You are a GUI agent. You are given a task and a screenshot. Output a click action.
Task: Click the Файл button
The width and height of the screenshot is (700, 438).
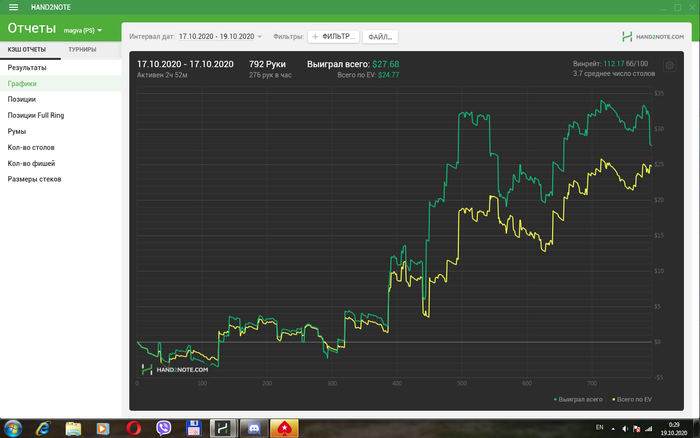click(380, 37)
